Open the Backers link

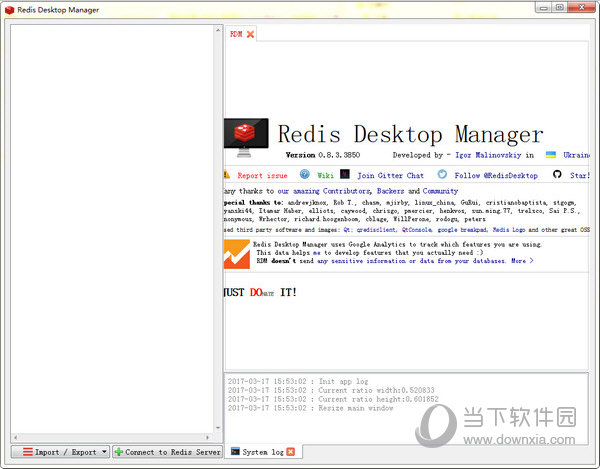390,191
